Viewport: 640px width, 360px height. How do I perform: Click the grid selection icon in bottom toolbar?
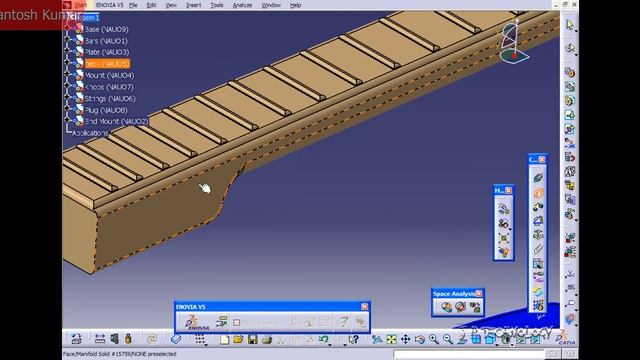[200, 339]
